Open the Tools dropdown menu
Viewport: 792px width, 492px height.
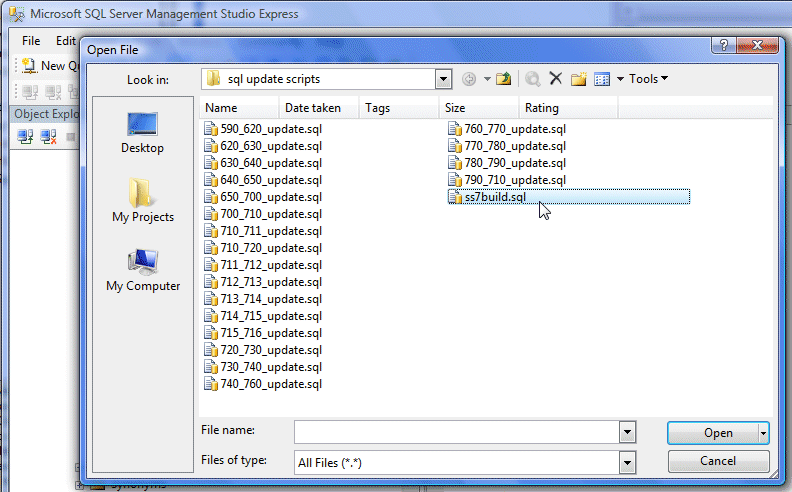pyautogui.click(x=648, y=79)
